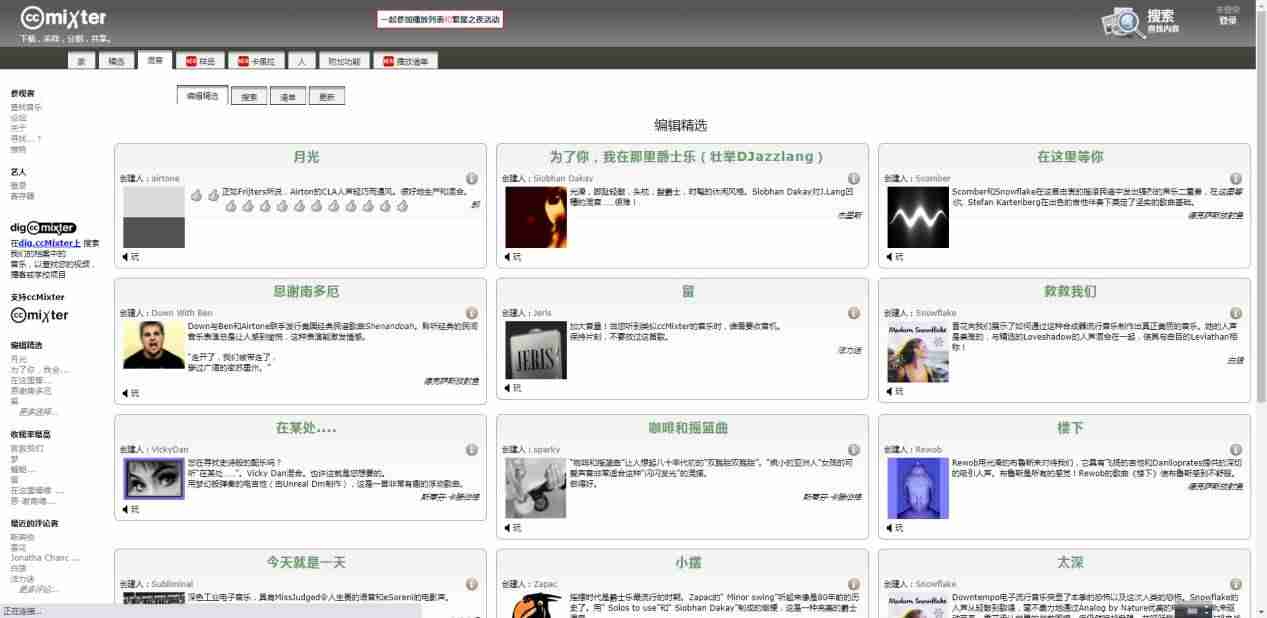Click info icon on 留 card
Screen dimensions: 1267x618
pos(854,313)
